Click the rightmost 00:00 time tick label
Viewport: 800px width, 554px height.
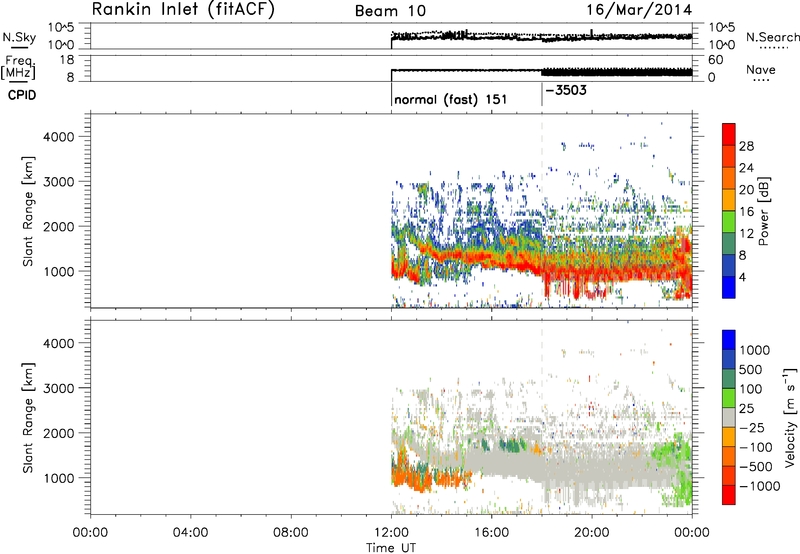point(692,533)
